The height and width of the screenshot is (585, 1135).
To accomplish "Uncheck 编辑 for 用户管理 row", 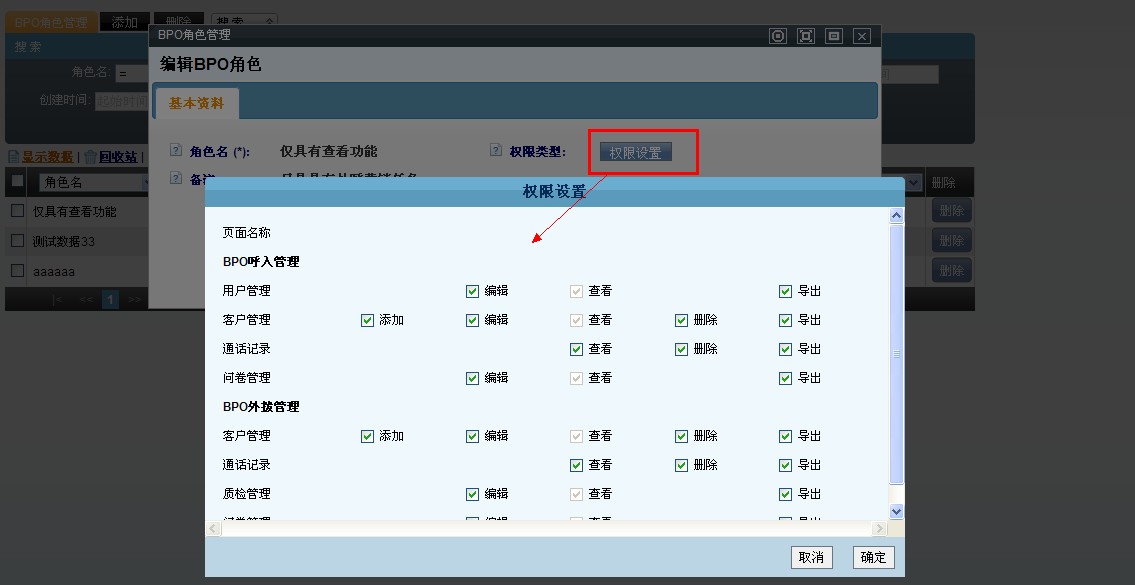I will 472,291.
